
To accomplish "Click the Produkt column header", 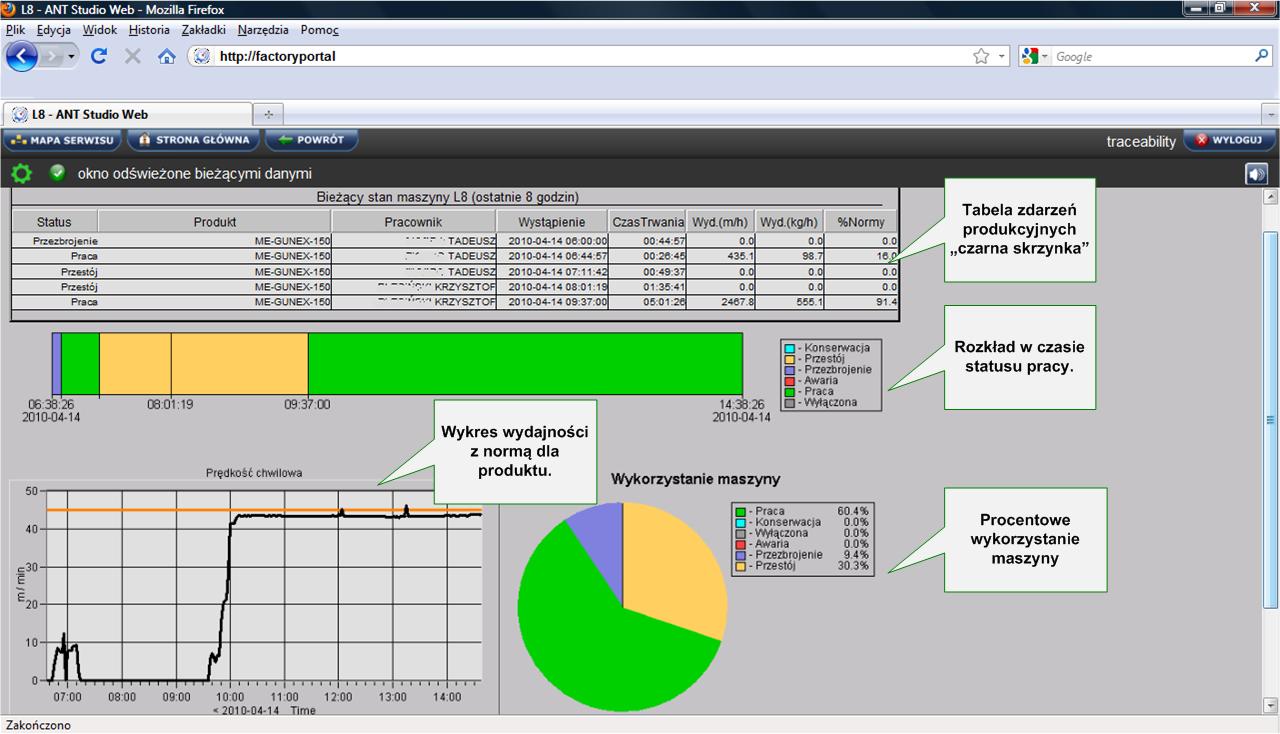I will [x=215, y=222].
